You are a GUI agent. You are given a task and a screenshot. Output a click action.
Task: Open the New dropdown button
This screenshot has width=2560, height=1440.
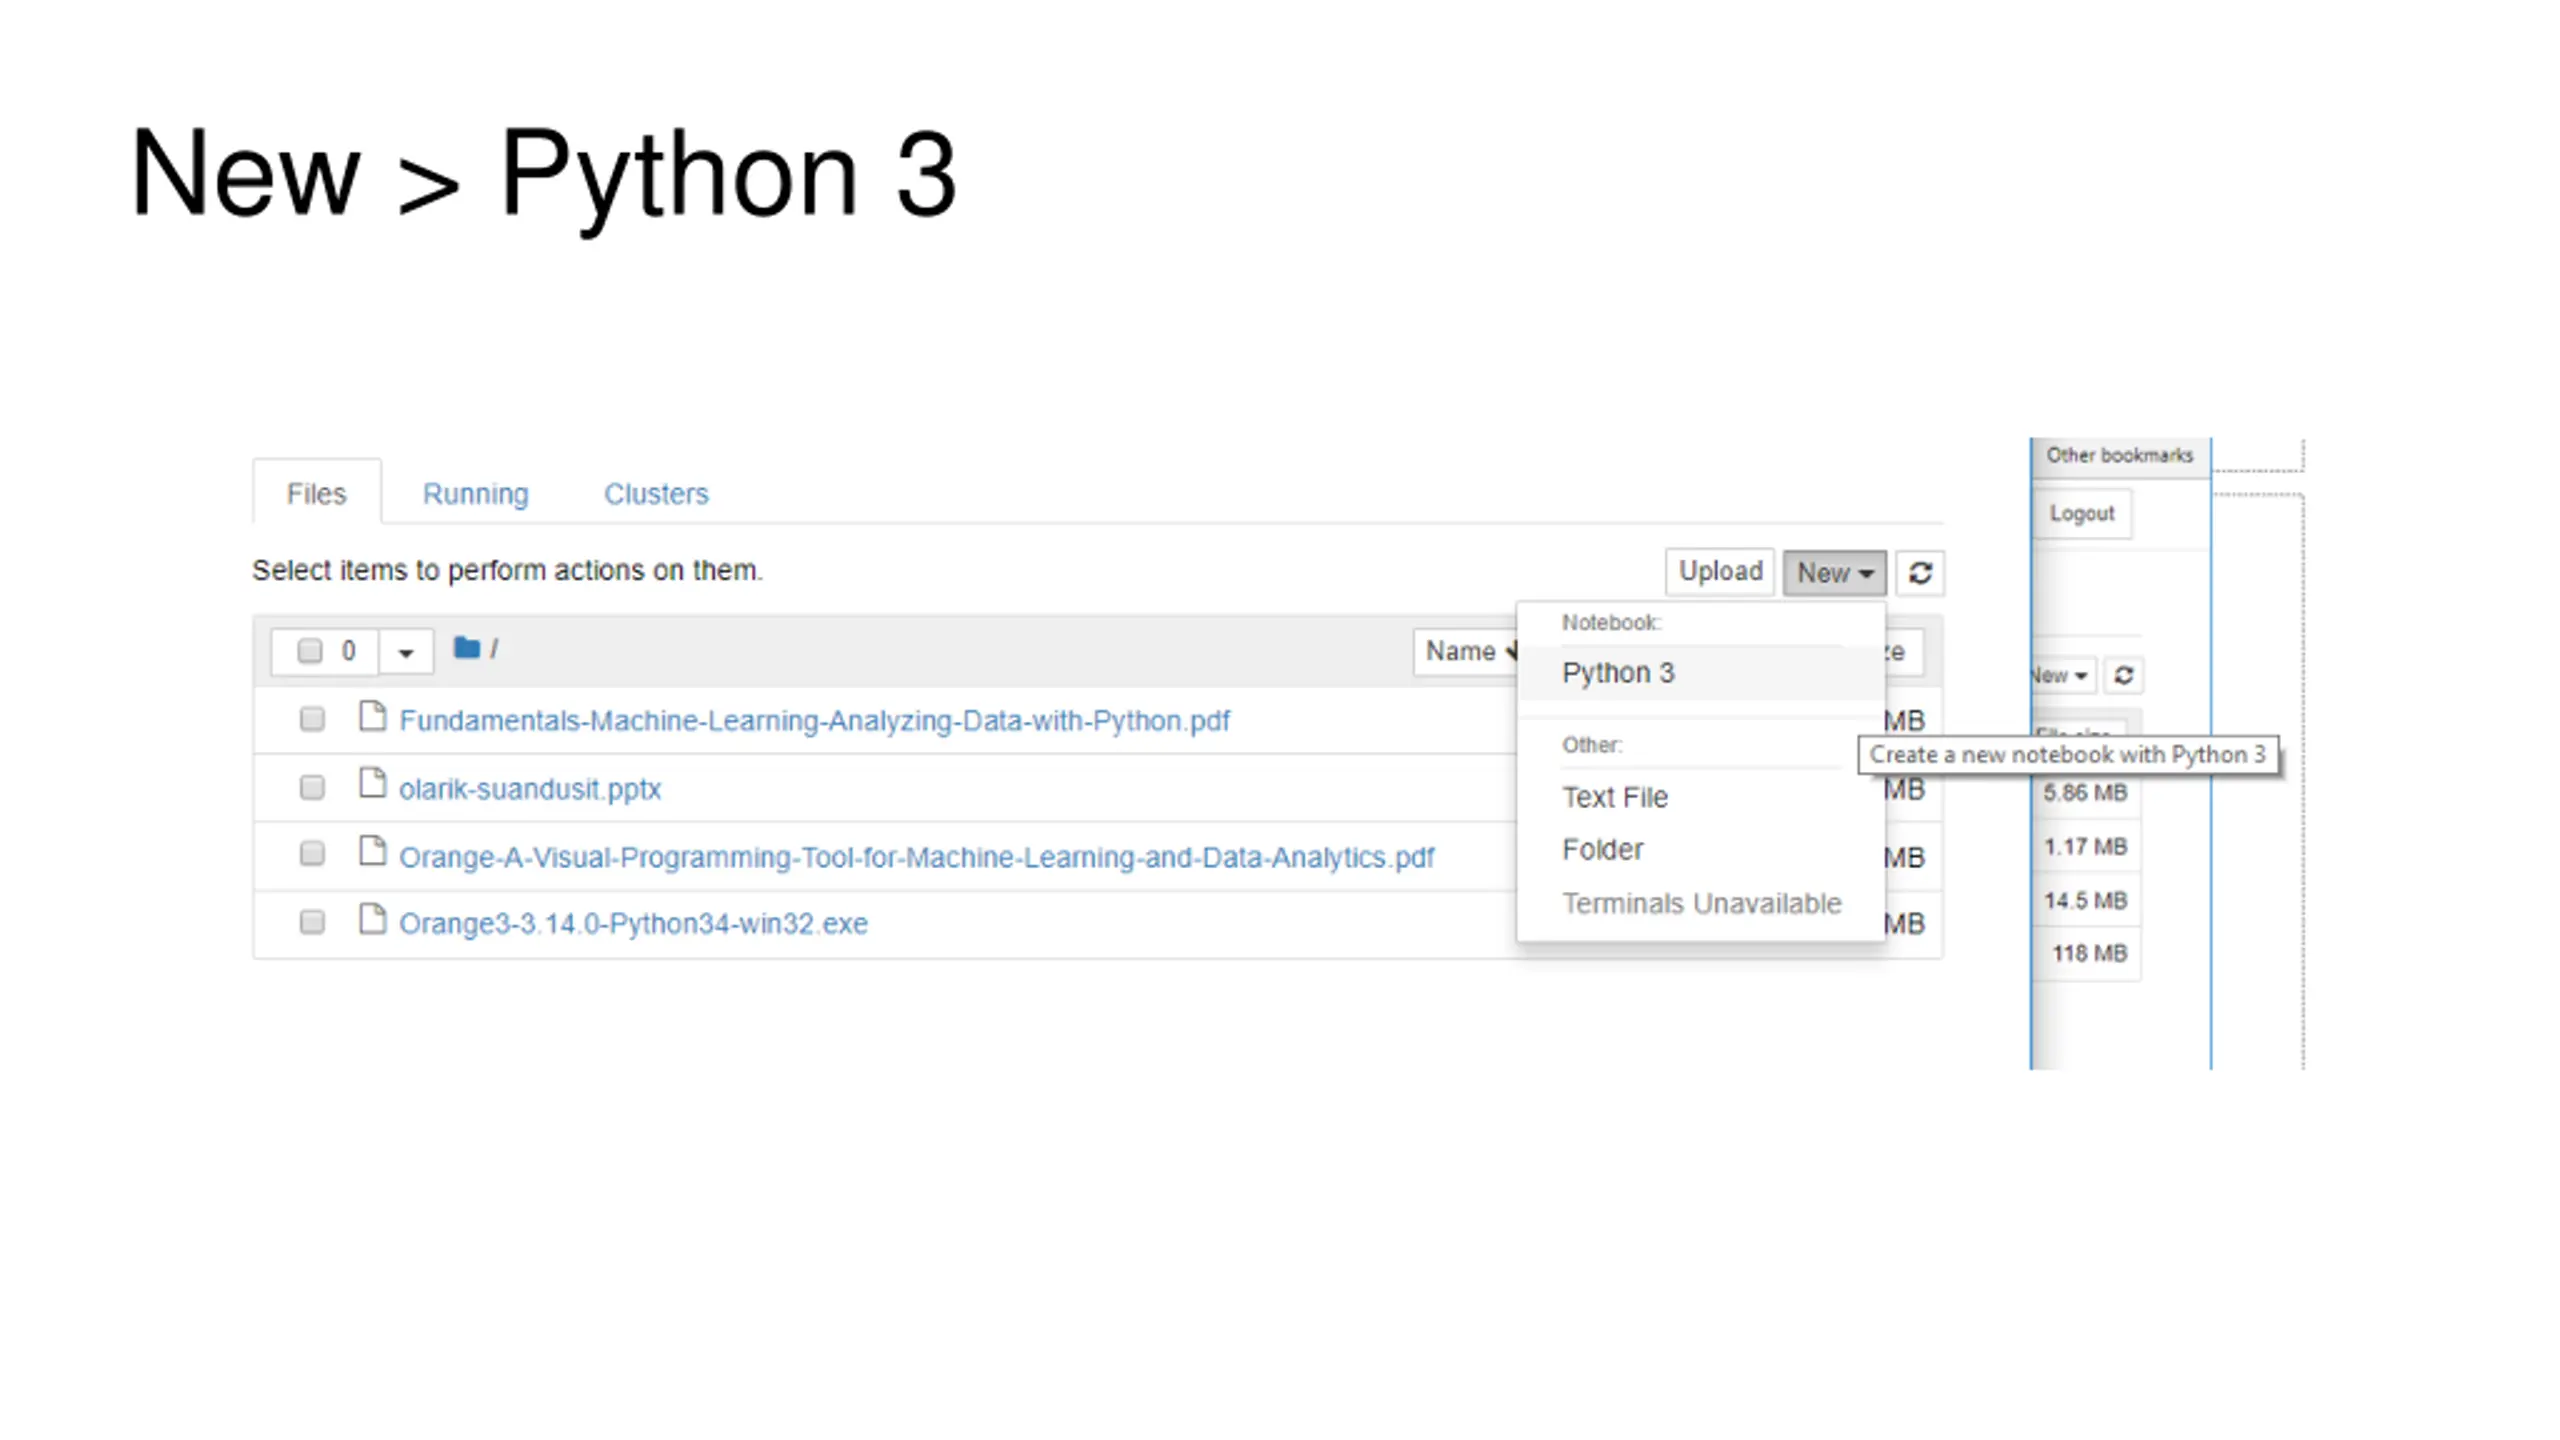point(1833,573)
